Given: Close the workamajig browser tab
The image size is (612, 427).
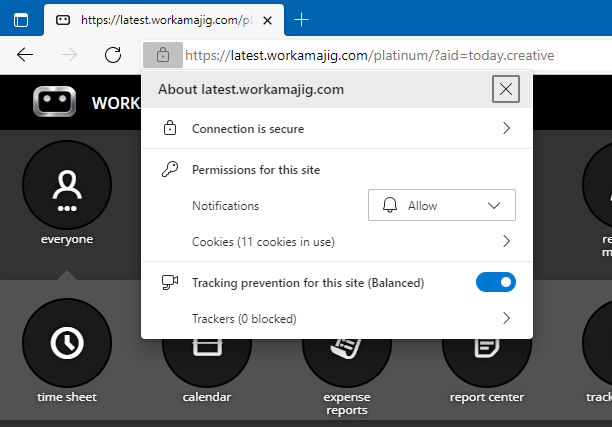Looking at the screenshot, I should (267, 20).
